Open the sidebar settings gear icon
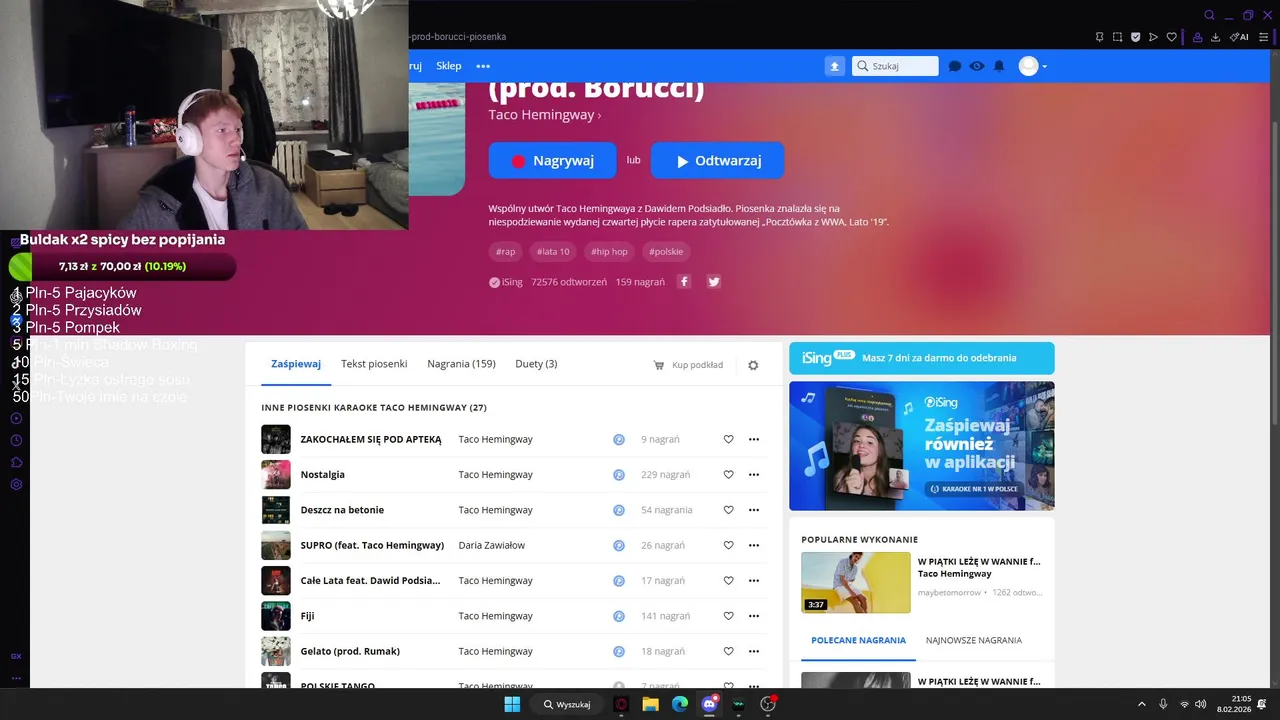This screenshot has width=1280, height=720. coord(16,484)
